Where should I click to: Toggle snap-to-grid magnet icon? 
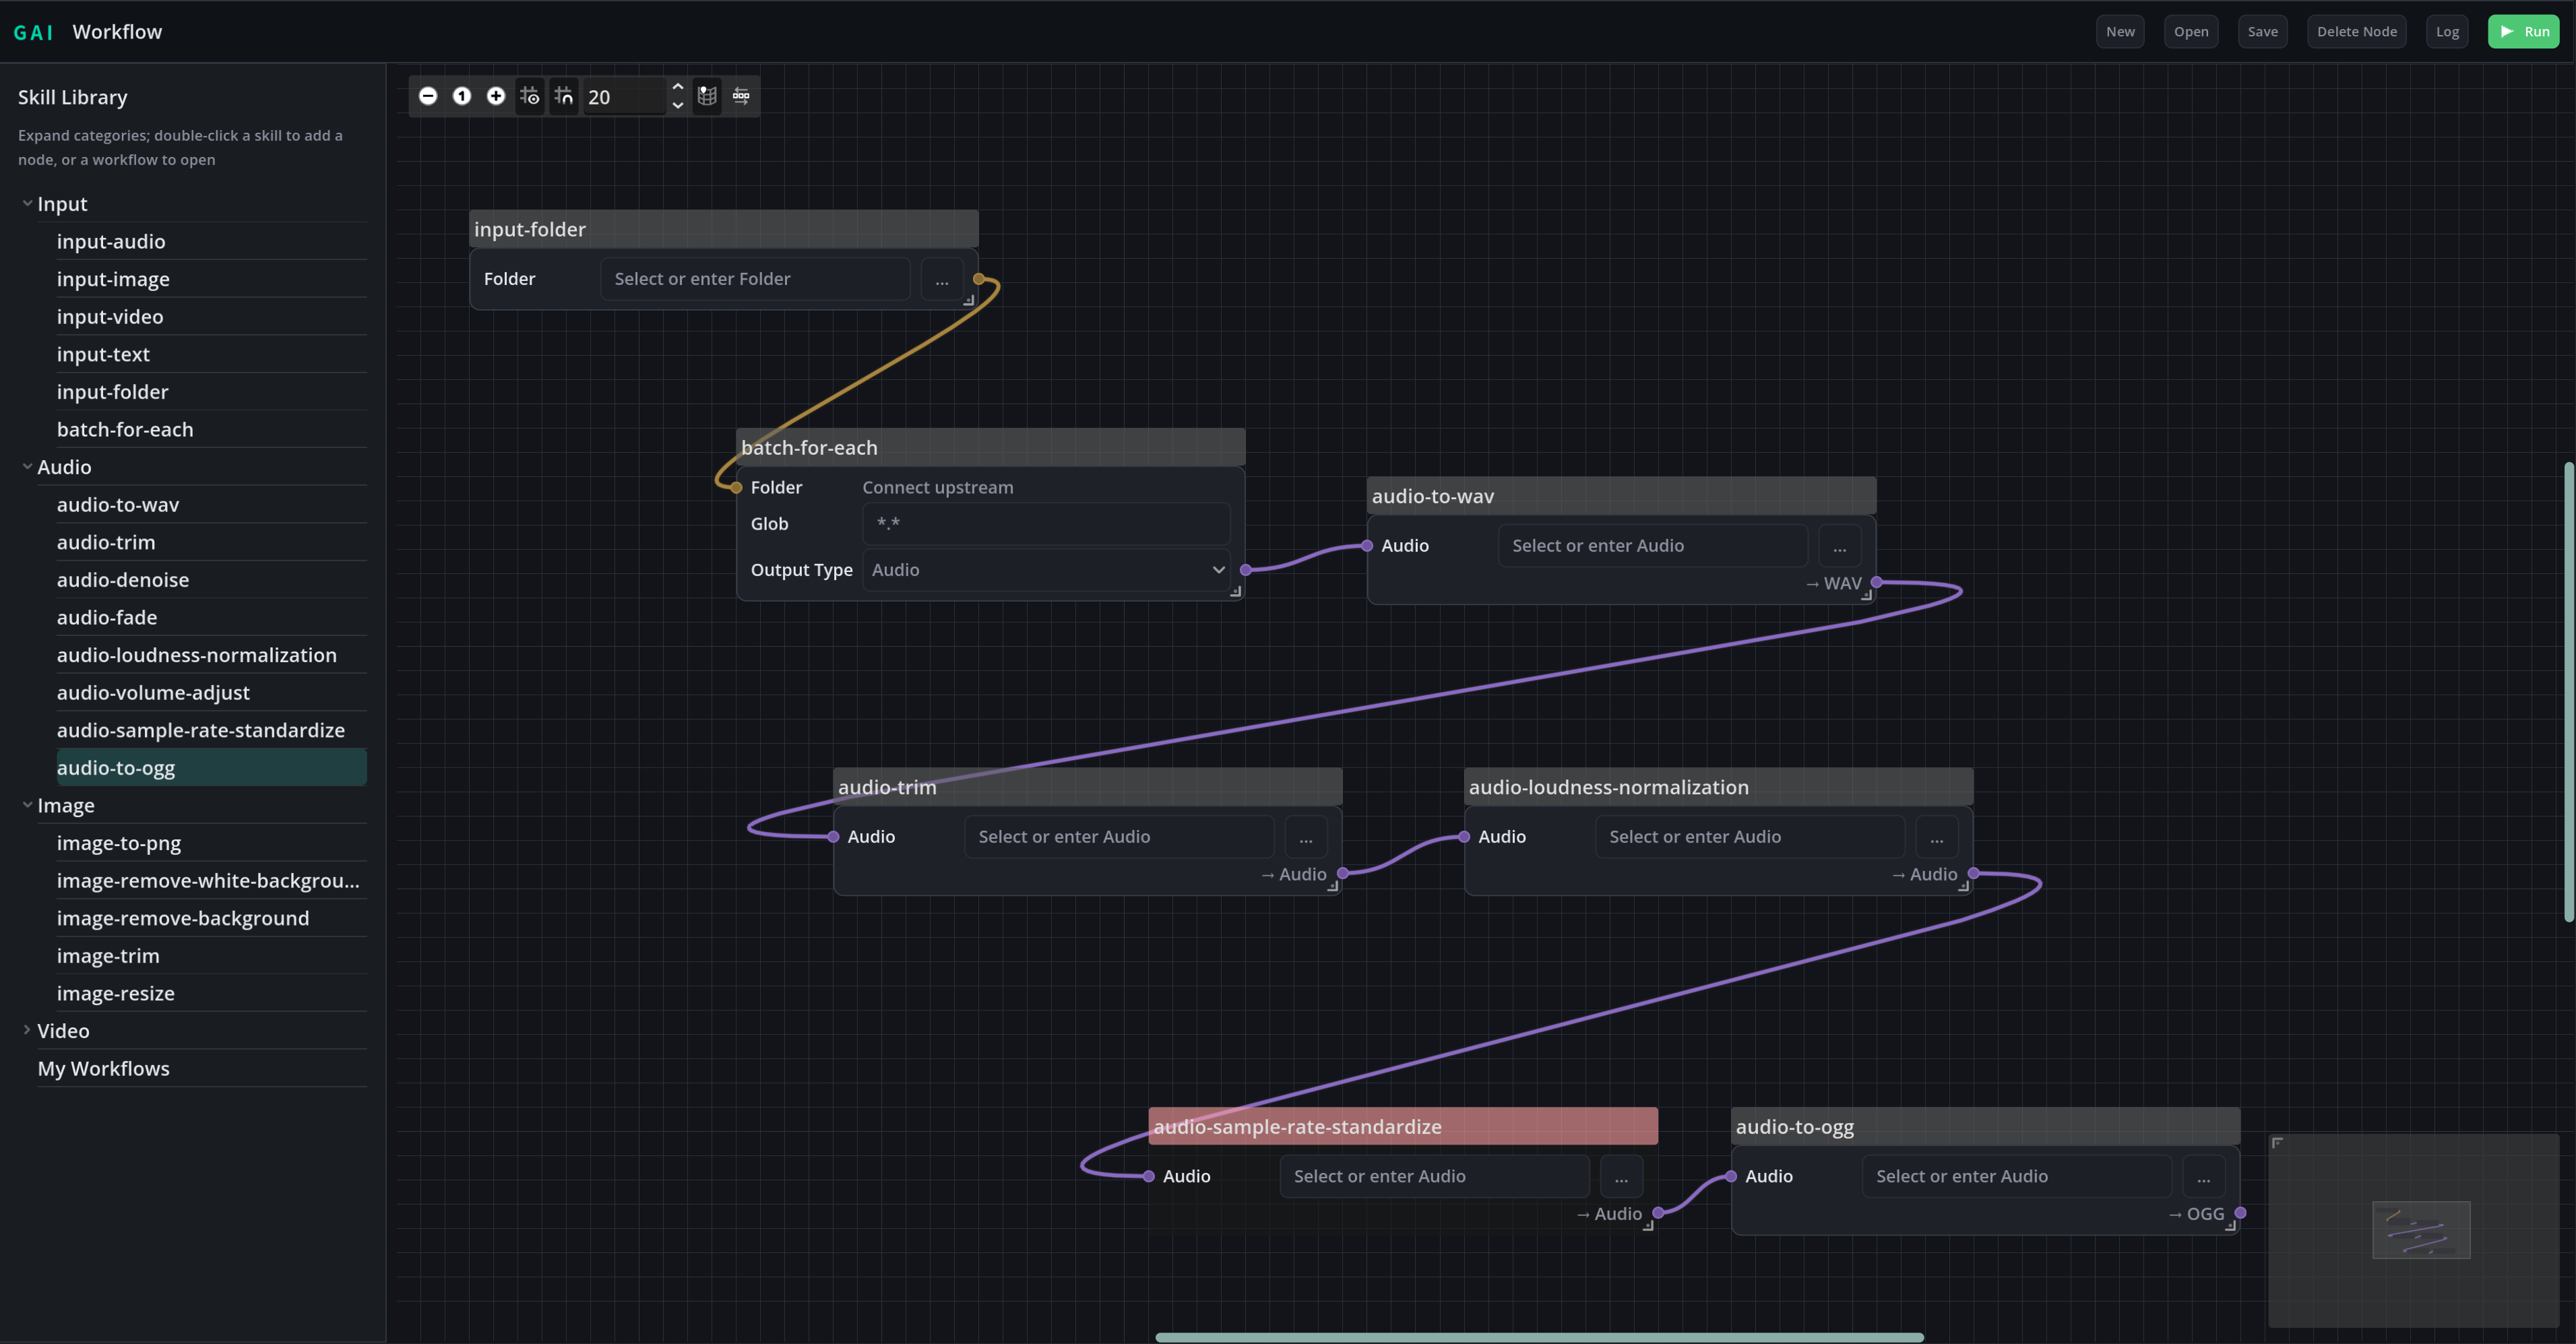pyautogui.click(x=564, y=96)
